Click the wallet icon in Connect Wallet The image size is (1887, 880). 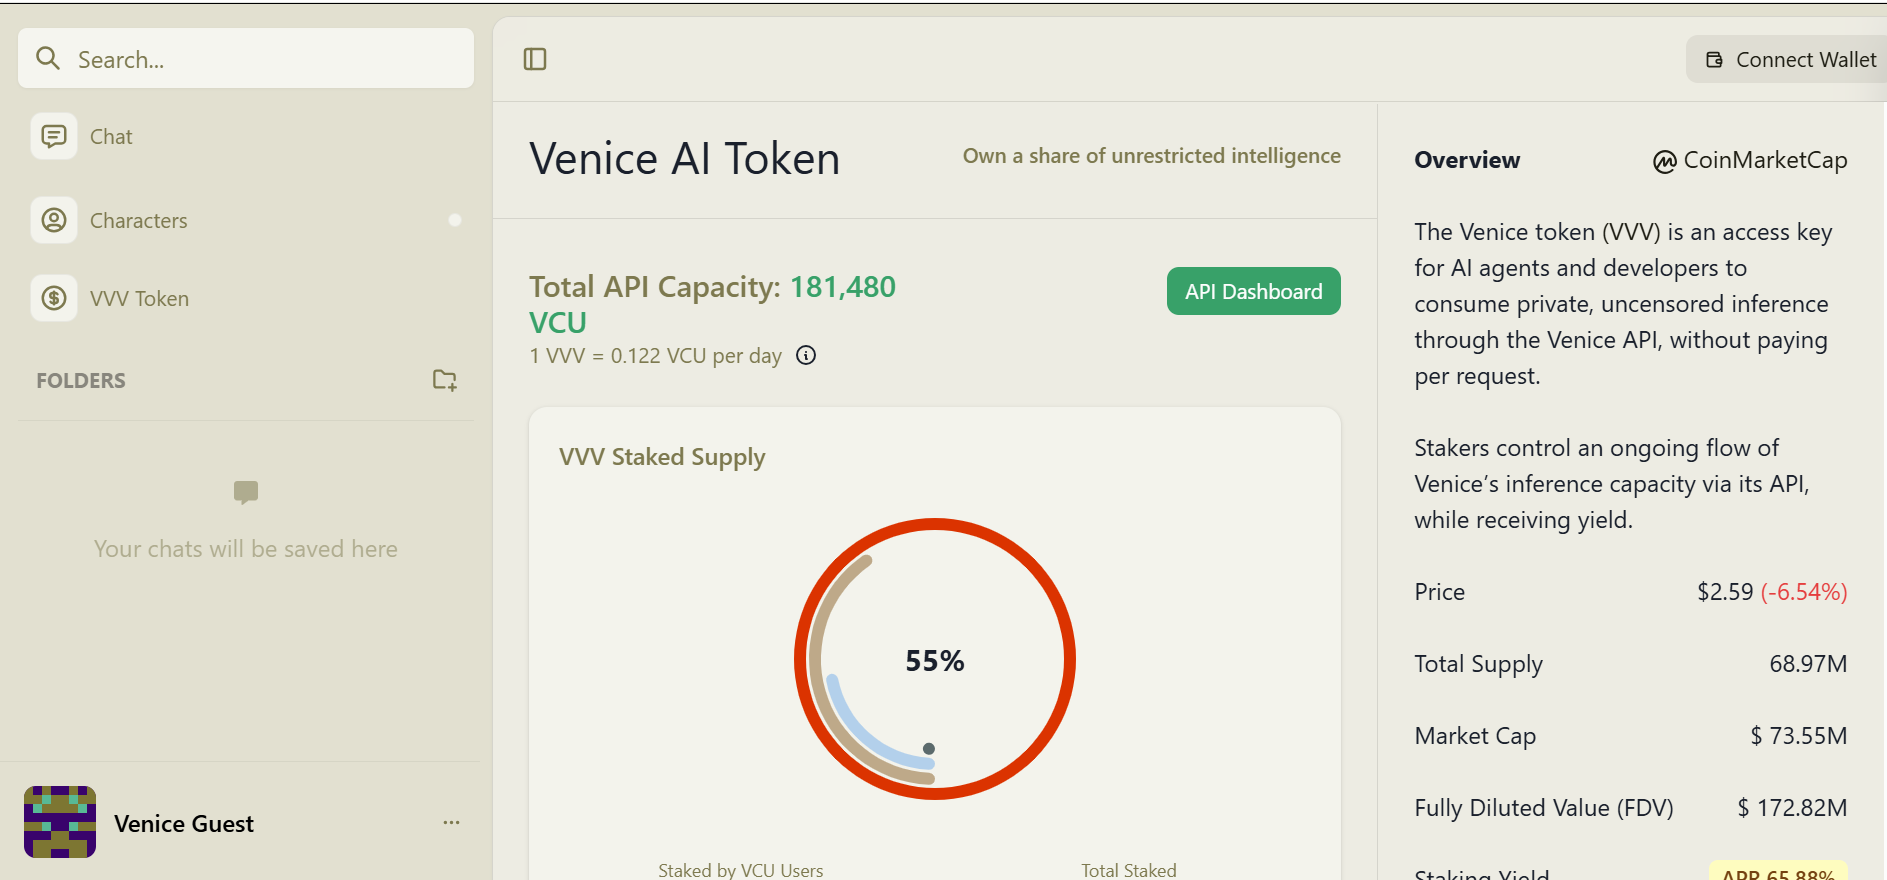coord(1714,60)
